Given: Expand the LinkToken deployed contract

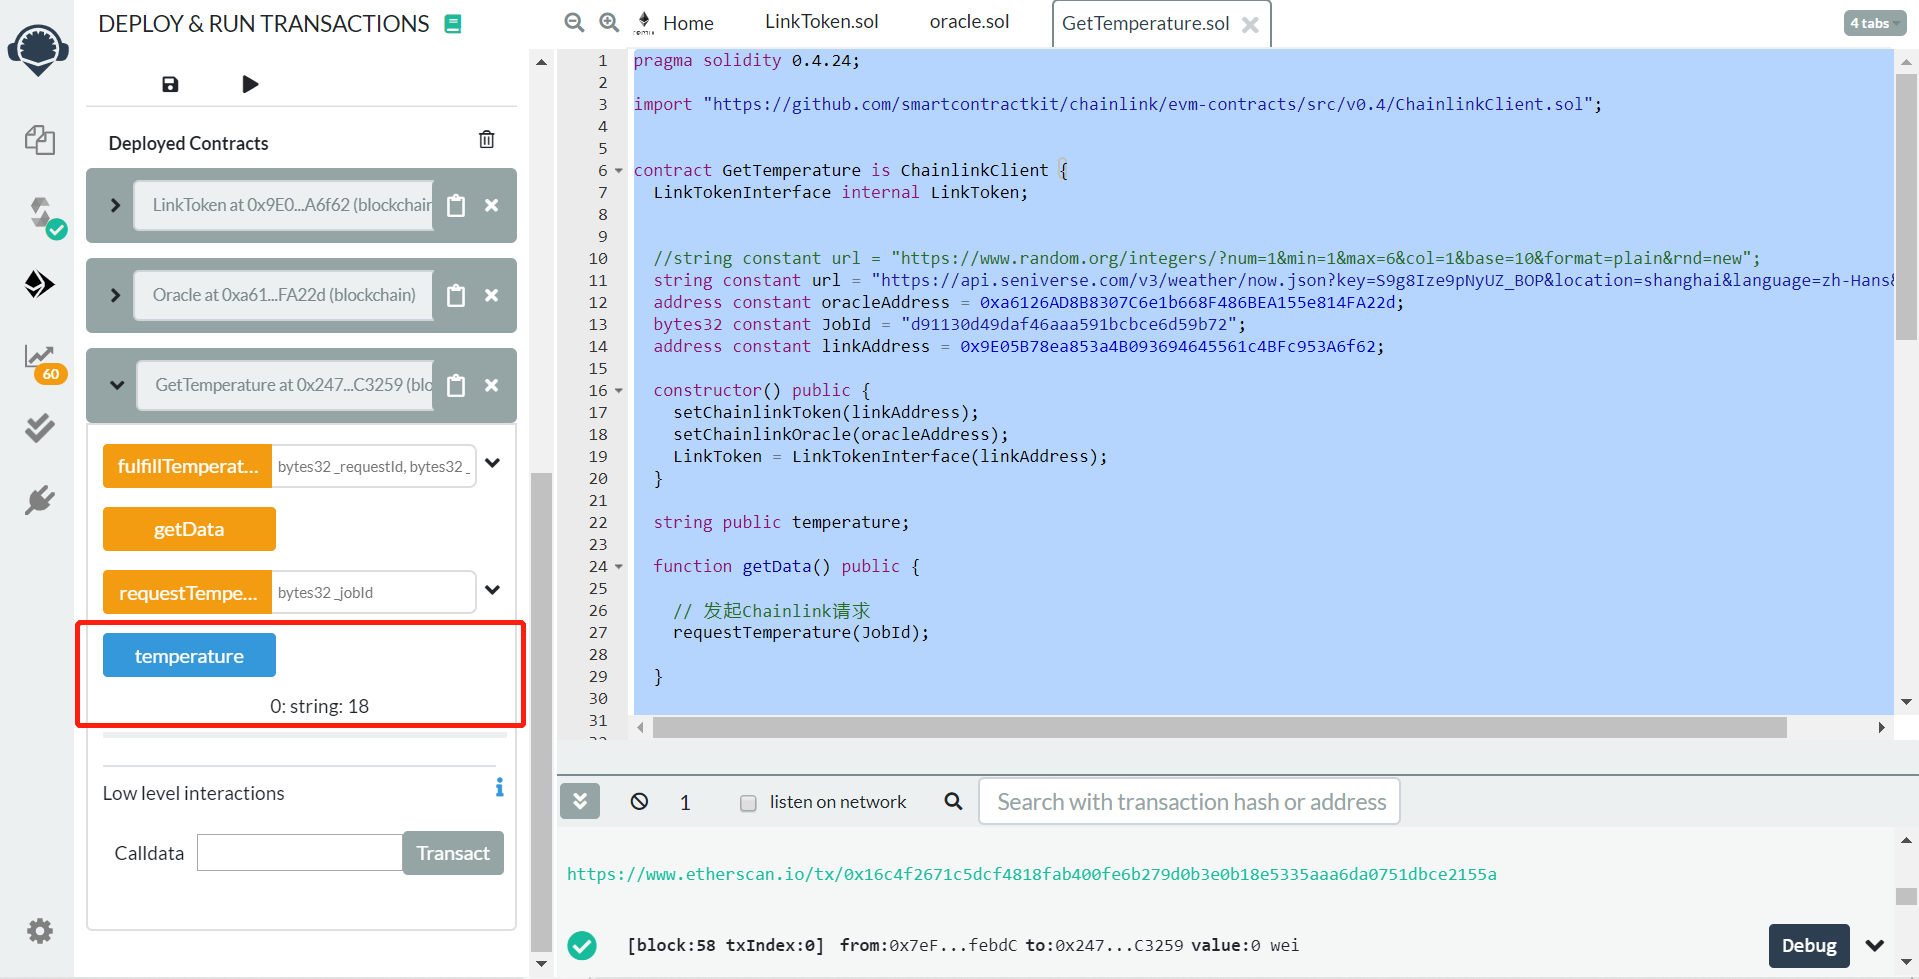Looking at the screenshot, I should point(115,205).
